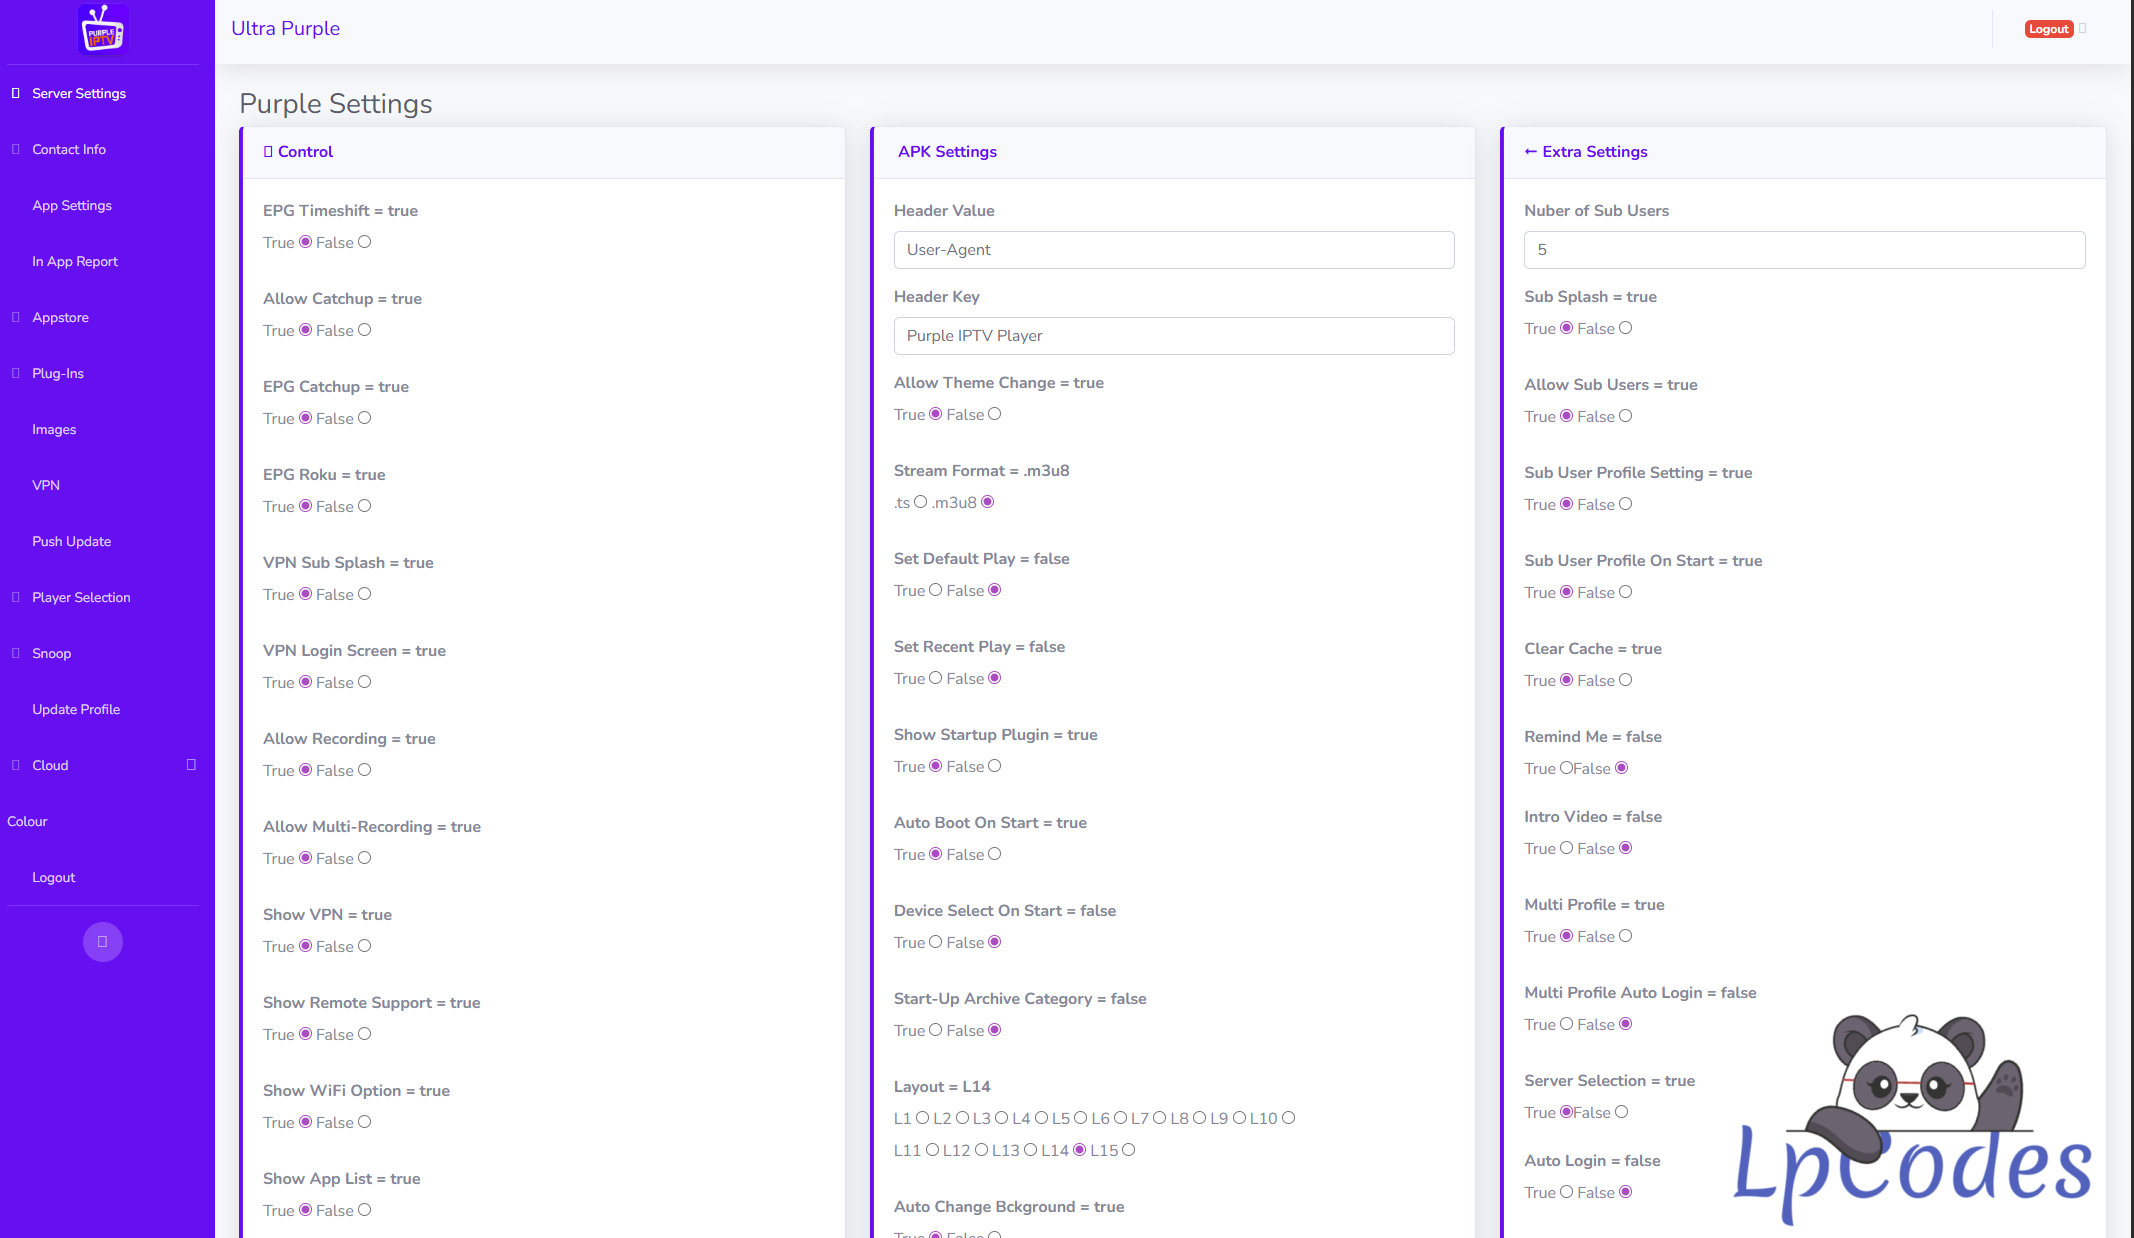Open the VPN menu item

click(46, 485)
